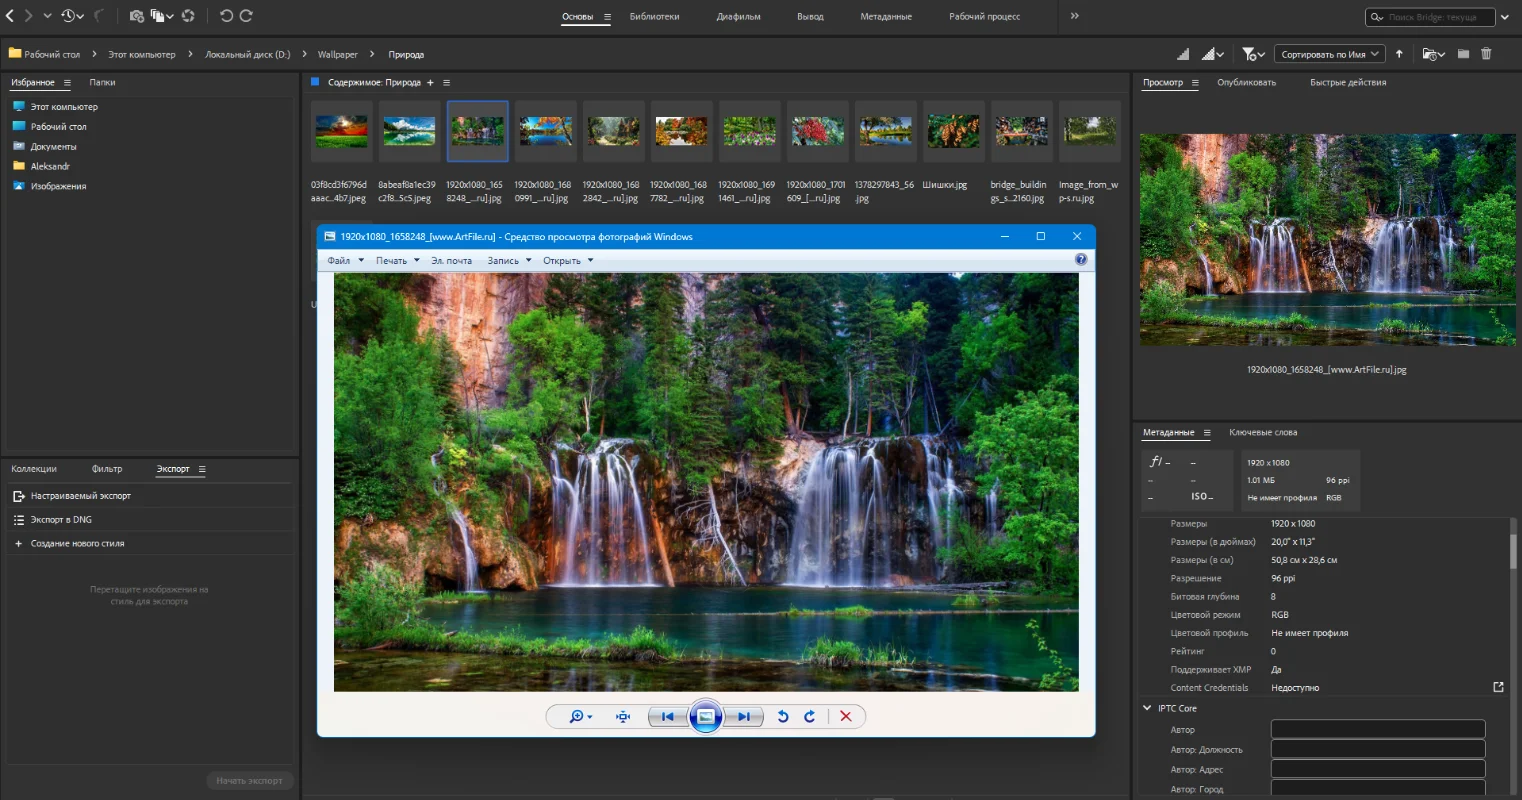Click Настраиваемый экспорт in Export panel
Image resolution: width=1522 pixels, height=800 pixels.
pos(80,496)
